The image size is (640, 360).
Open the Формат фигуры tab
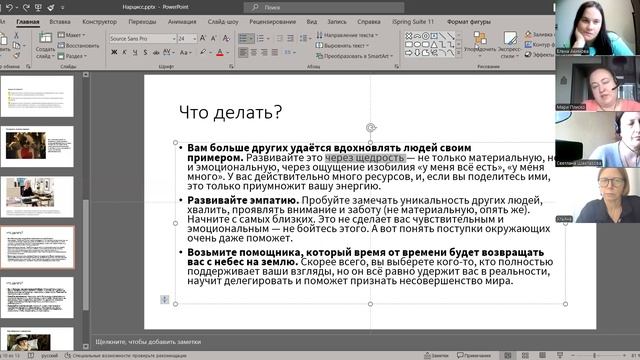tap(469, 22)
